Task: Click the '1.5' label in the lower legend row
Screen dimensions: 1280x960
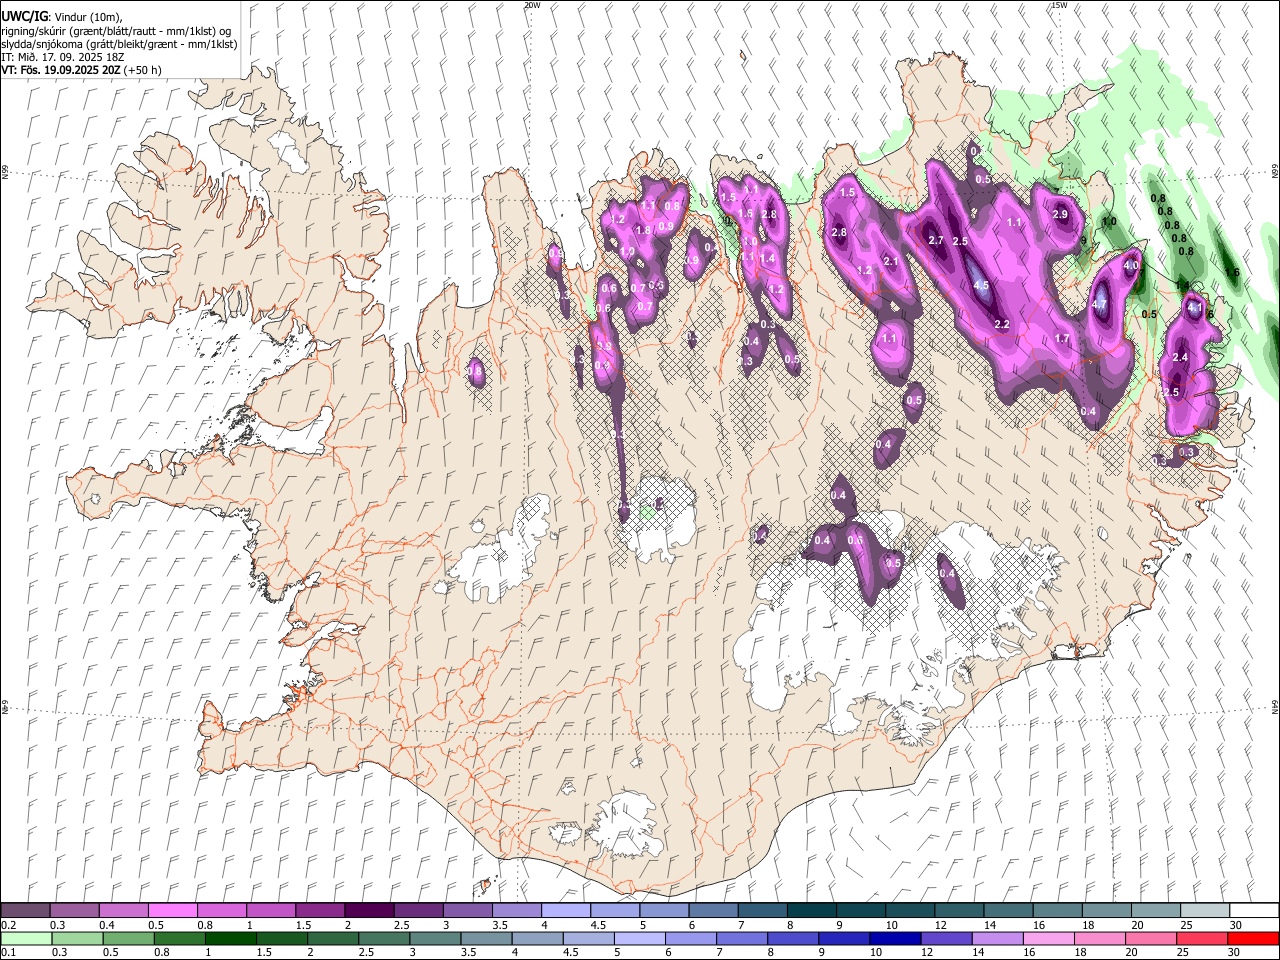Action: click(x=265, y=953)
